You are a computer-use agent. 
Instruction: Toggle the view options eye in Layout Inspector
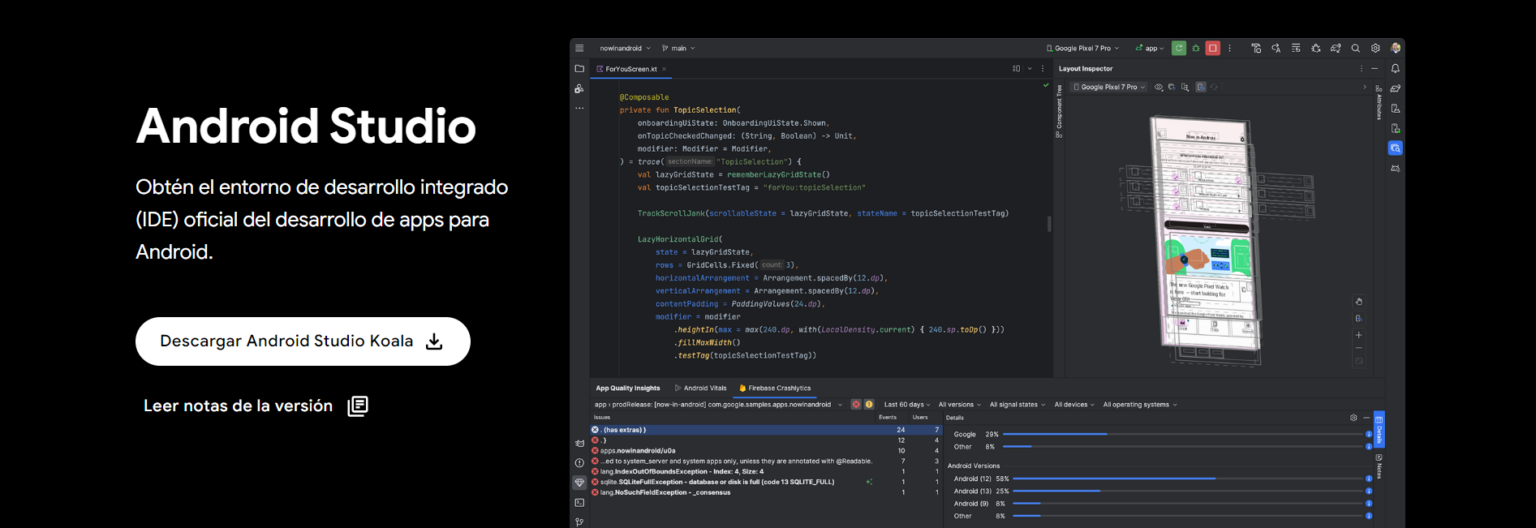(1158, 87)
